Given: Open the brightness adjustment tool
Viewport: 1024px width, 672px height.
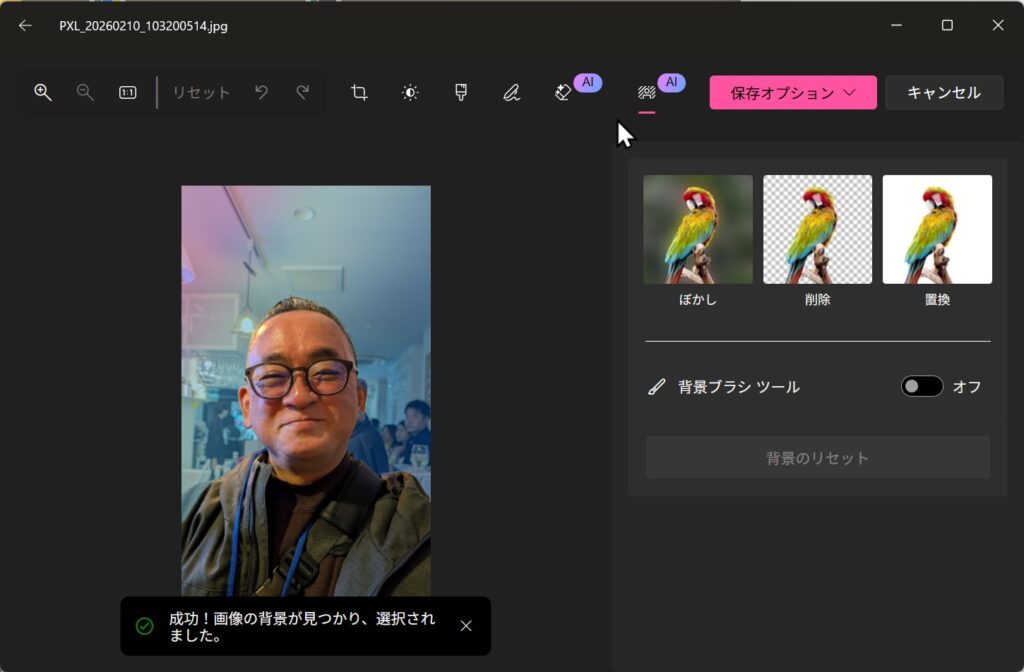Looking at the screenshot, I should pos(410,92).
